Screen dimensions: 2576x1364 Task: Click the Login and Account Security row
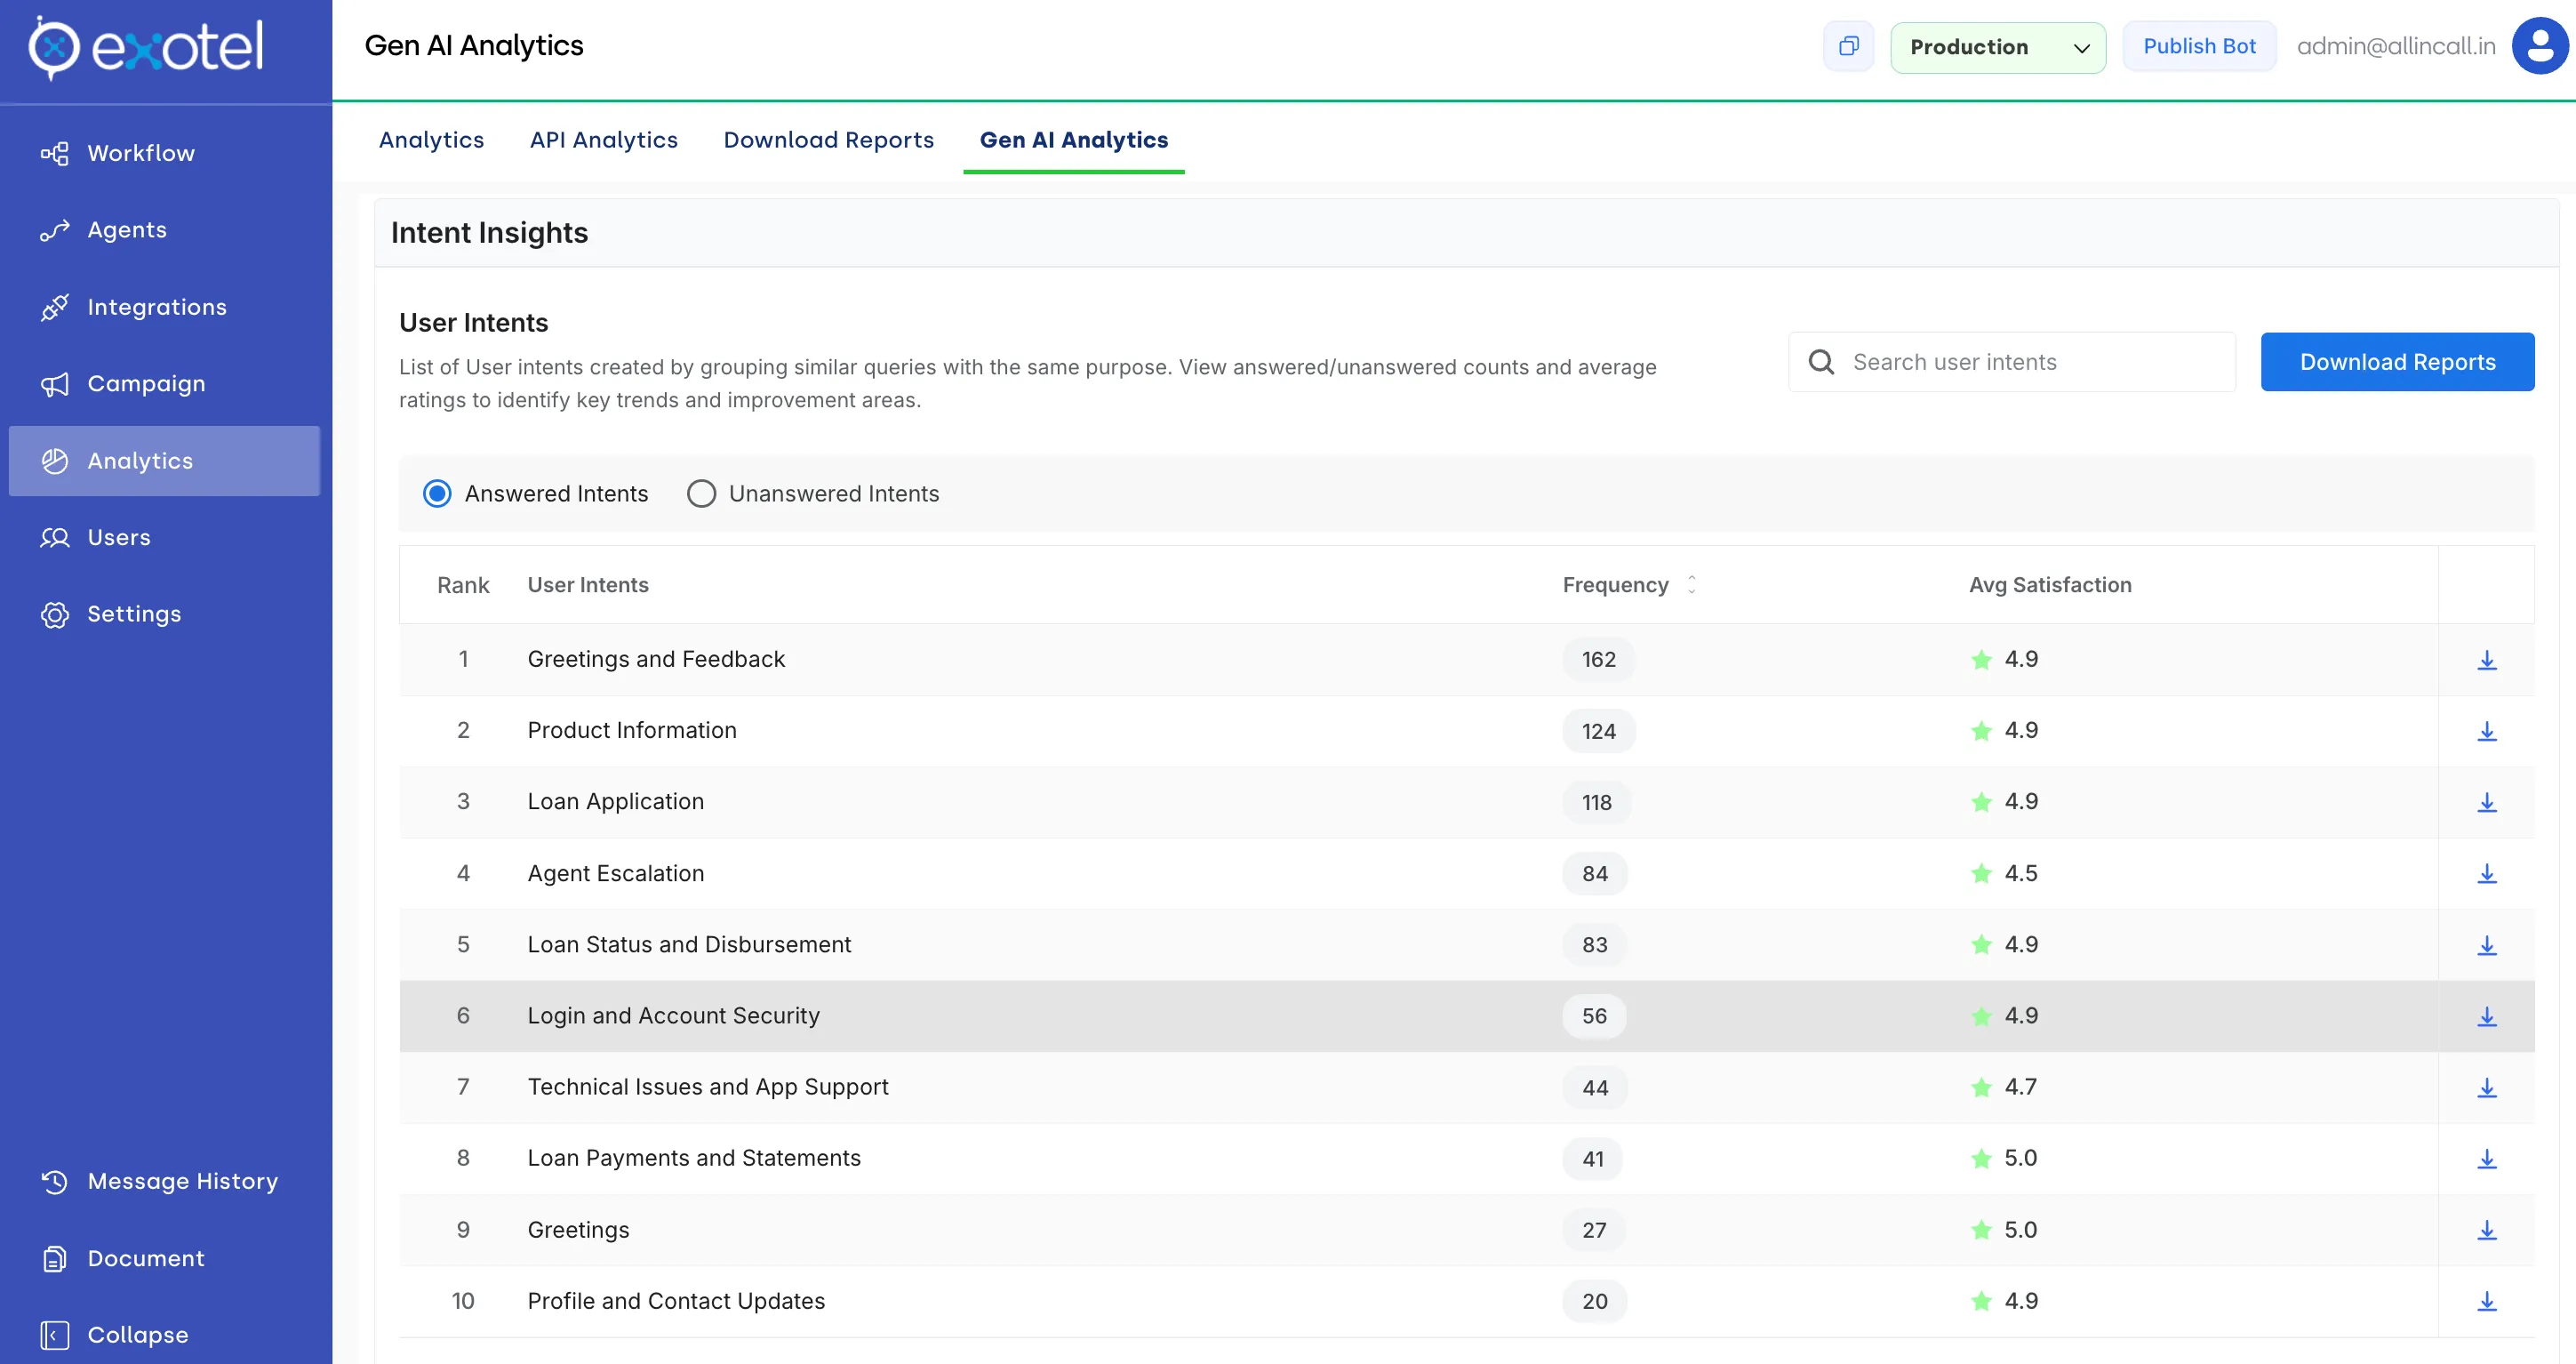click(x=1467, y=1016)
